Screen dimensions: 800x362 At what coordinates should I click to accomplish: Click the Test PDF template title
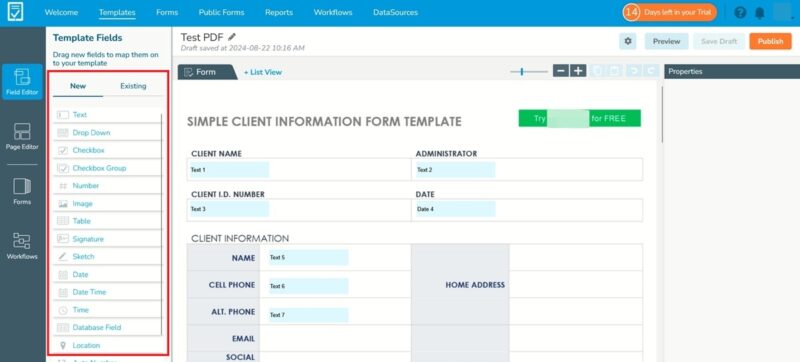click(202, 37)
